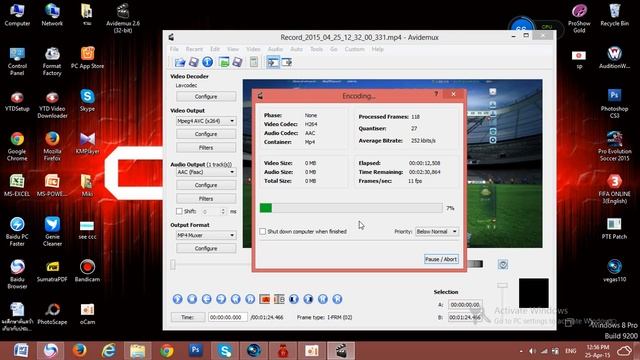The height and width of the screenshot is (360, 640).
Task: Open the Video Output codec dropdown
Action: (x=206, y=121)
